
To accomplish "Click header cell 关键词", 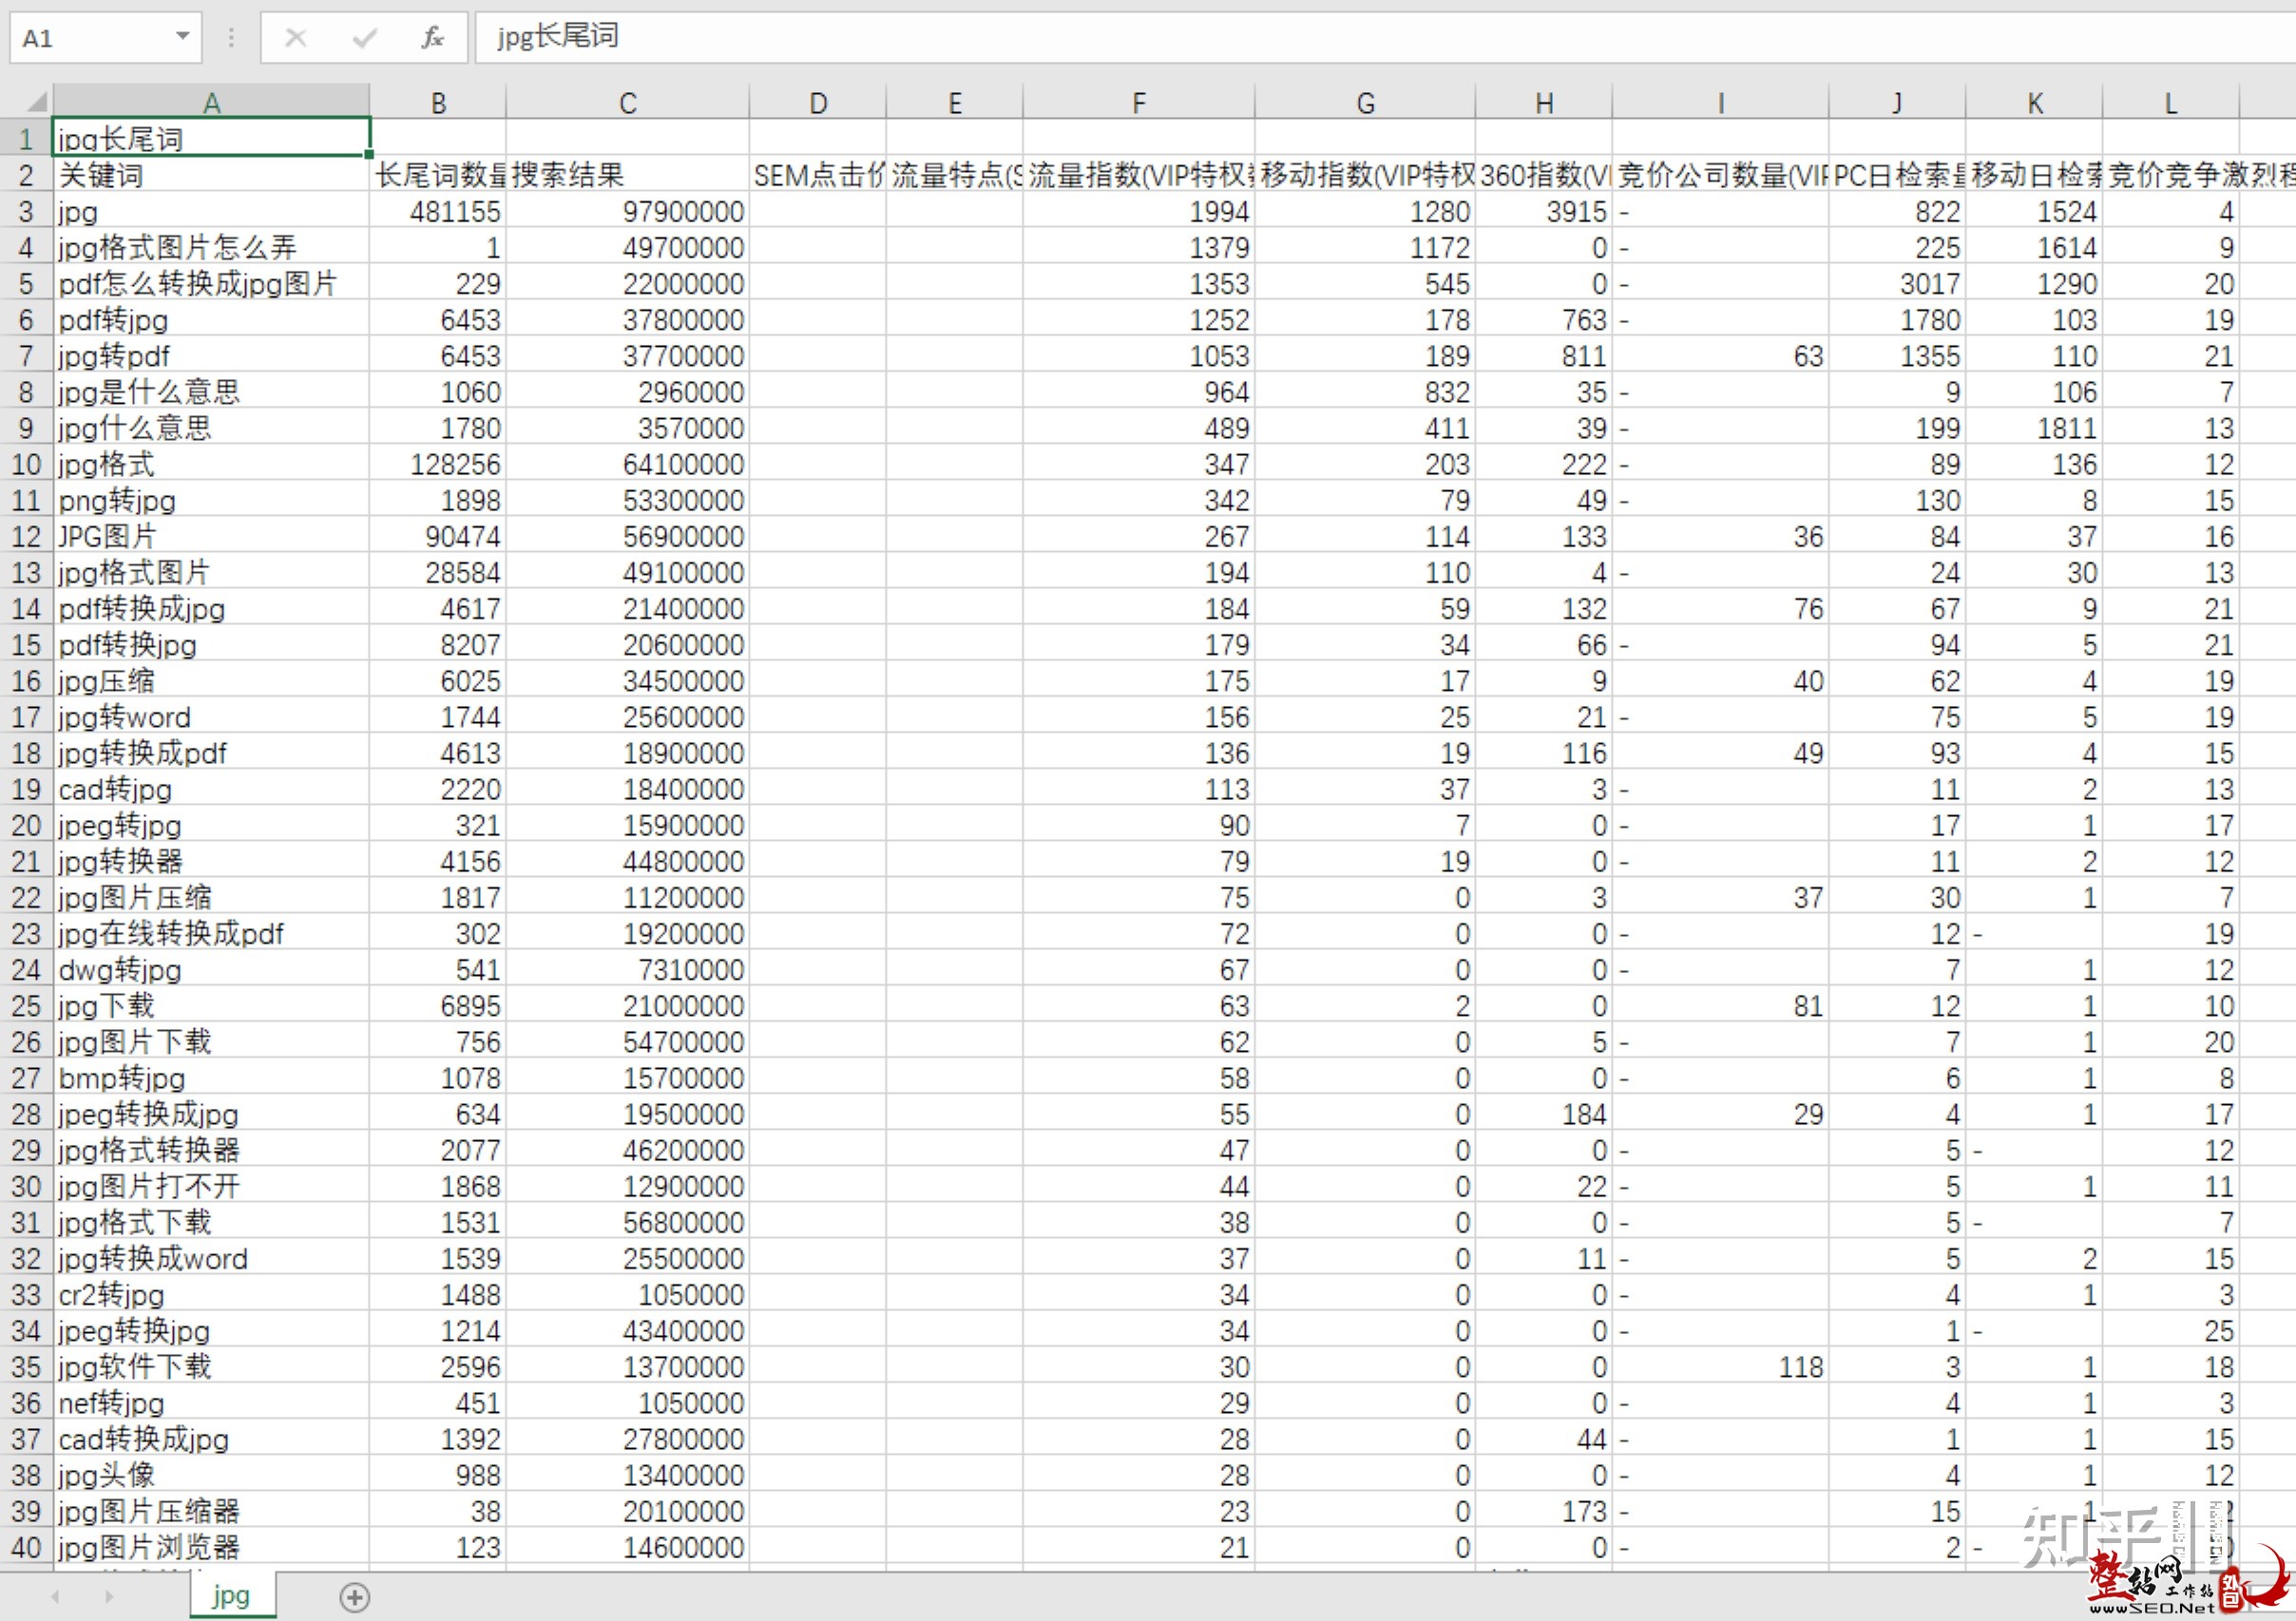I will click(x=211, y=175).
